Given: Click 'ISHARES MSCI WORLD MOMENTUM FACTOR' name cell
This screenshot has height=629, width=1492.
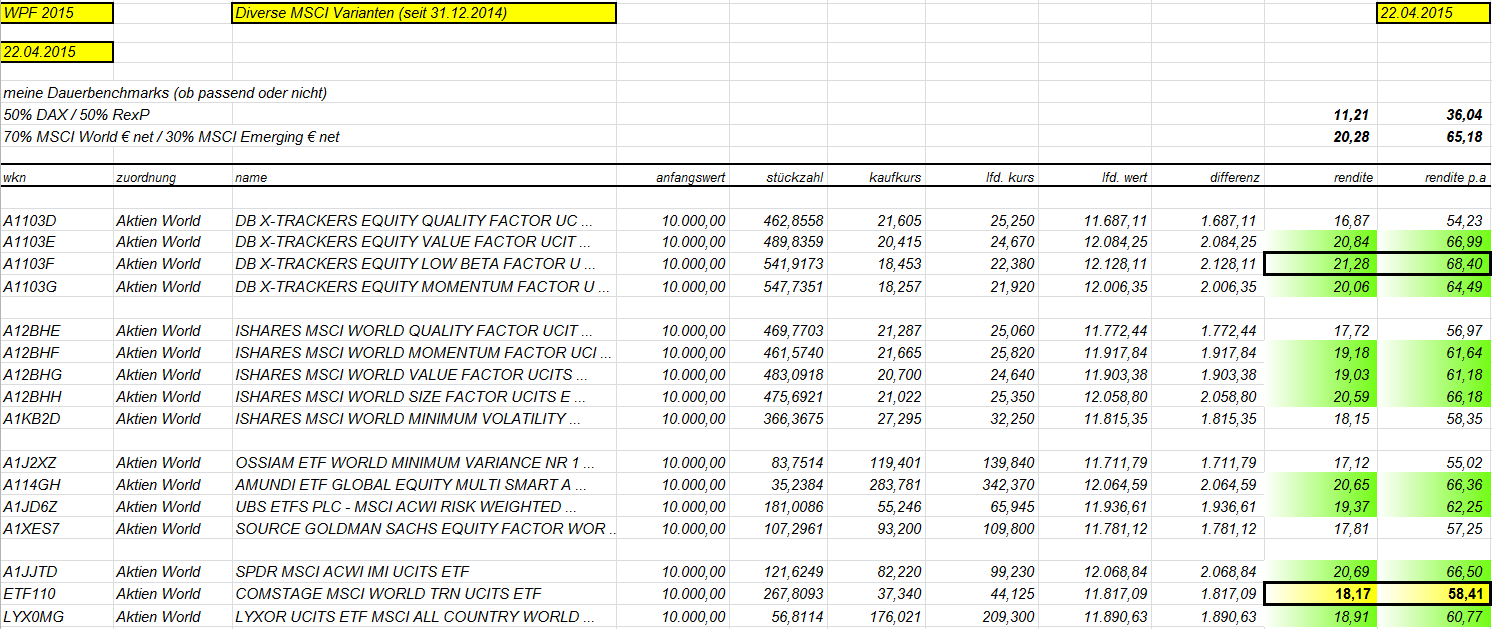Looking at the screenshot, I should coord(424,352).
